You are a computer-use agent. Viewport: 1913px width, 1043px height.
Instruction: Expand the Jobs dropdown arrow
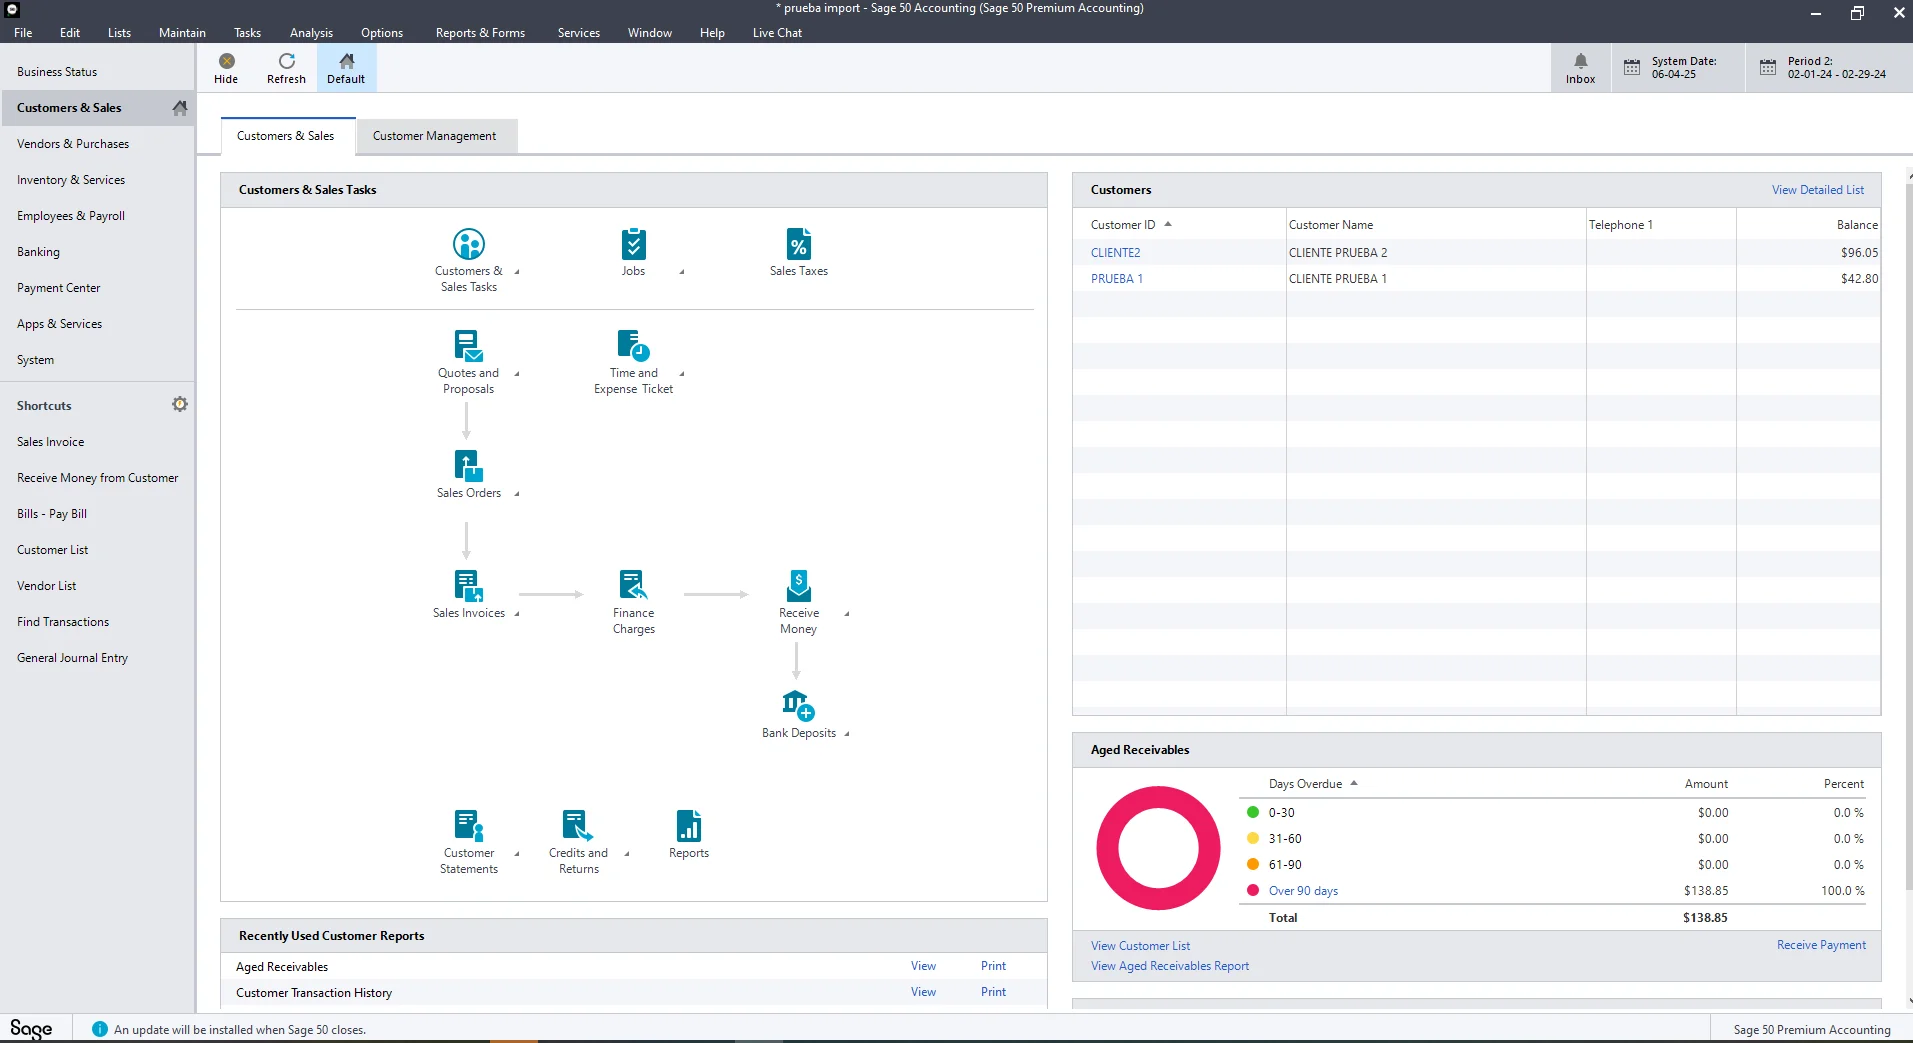point(681,271)
